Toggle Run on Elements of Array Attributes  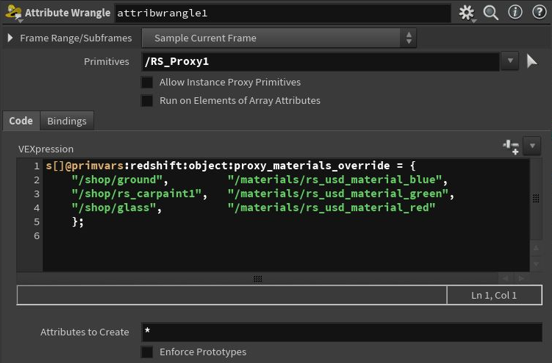click(x=147, y=101)
